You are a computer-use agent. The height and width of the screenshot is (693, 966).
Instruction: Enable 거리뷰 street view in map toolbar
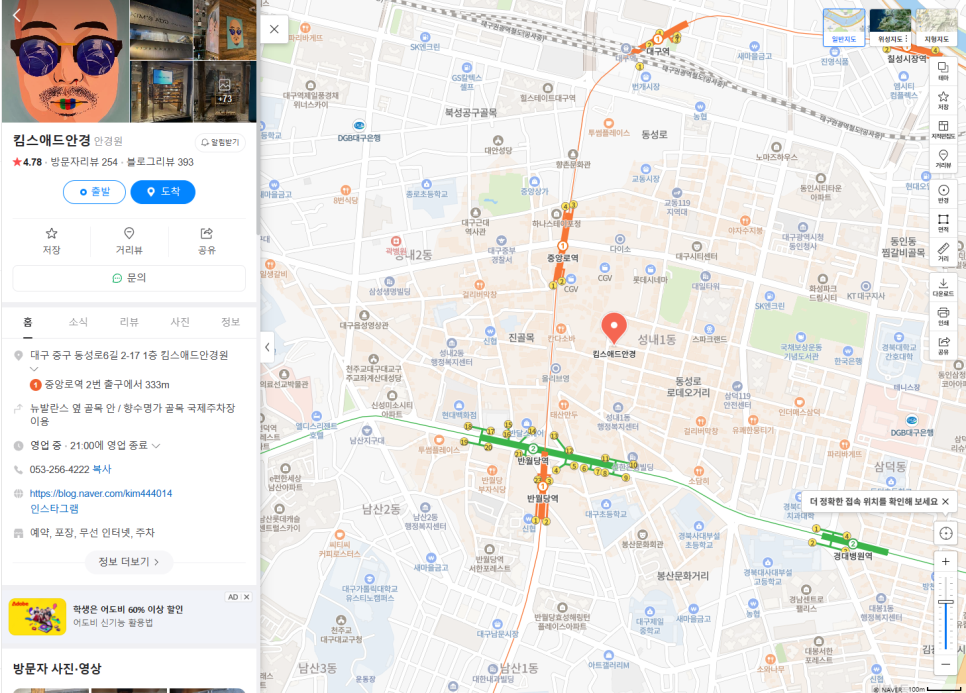[x=943, y=158]
